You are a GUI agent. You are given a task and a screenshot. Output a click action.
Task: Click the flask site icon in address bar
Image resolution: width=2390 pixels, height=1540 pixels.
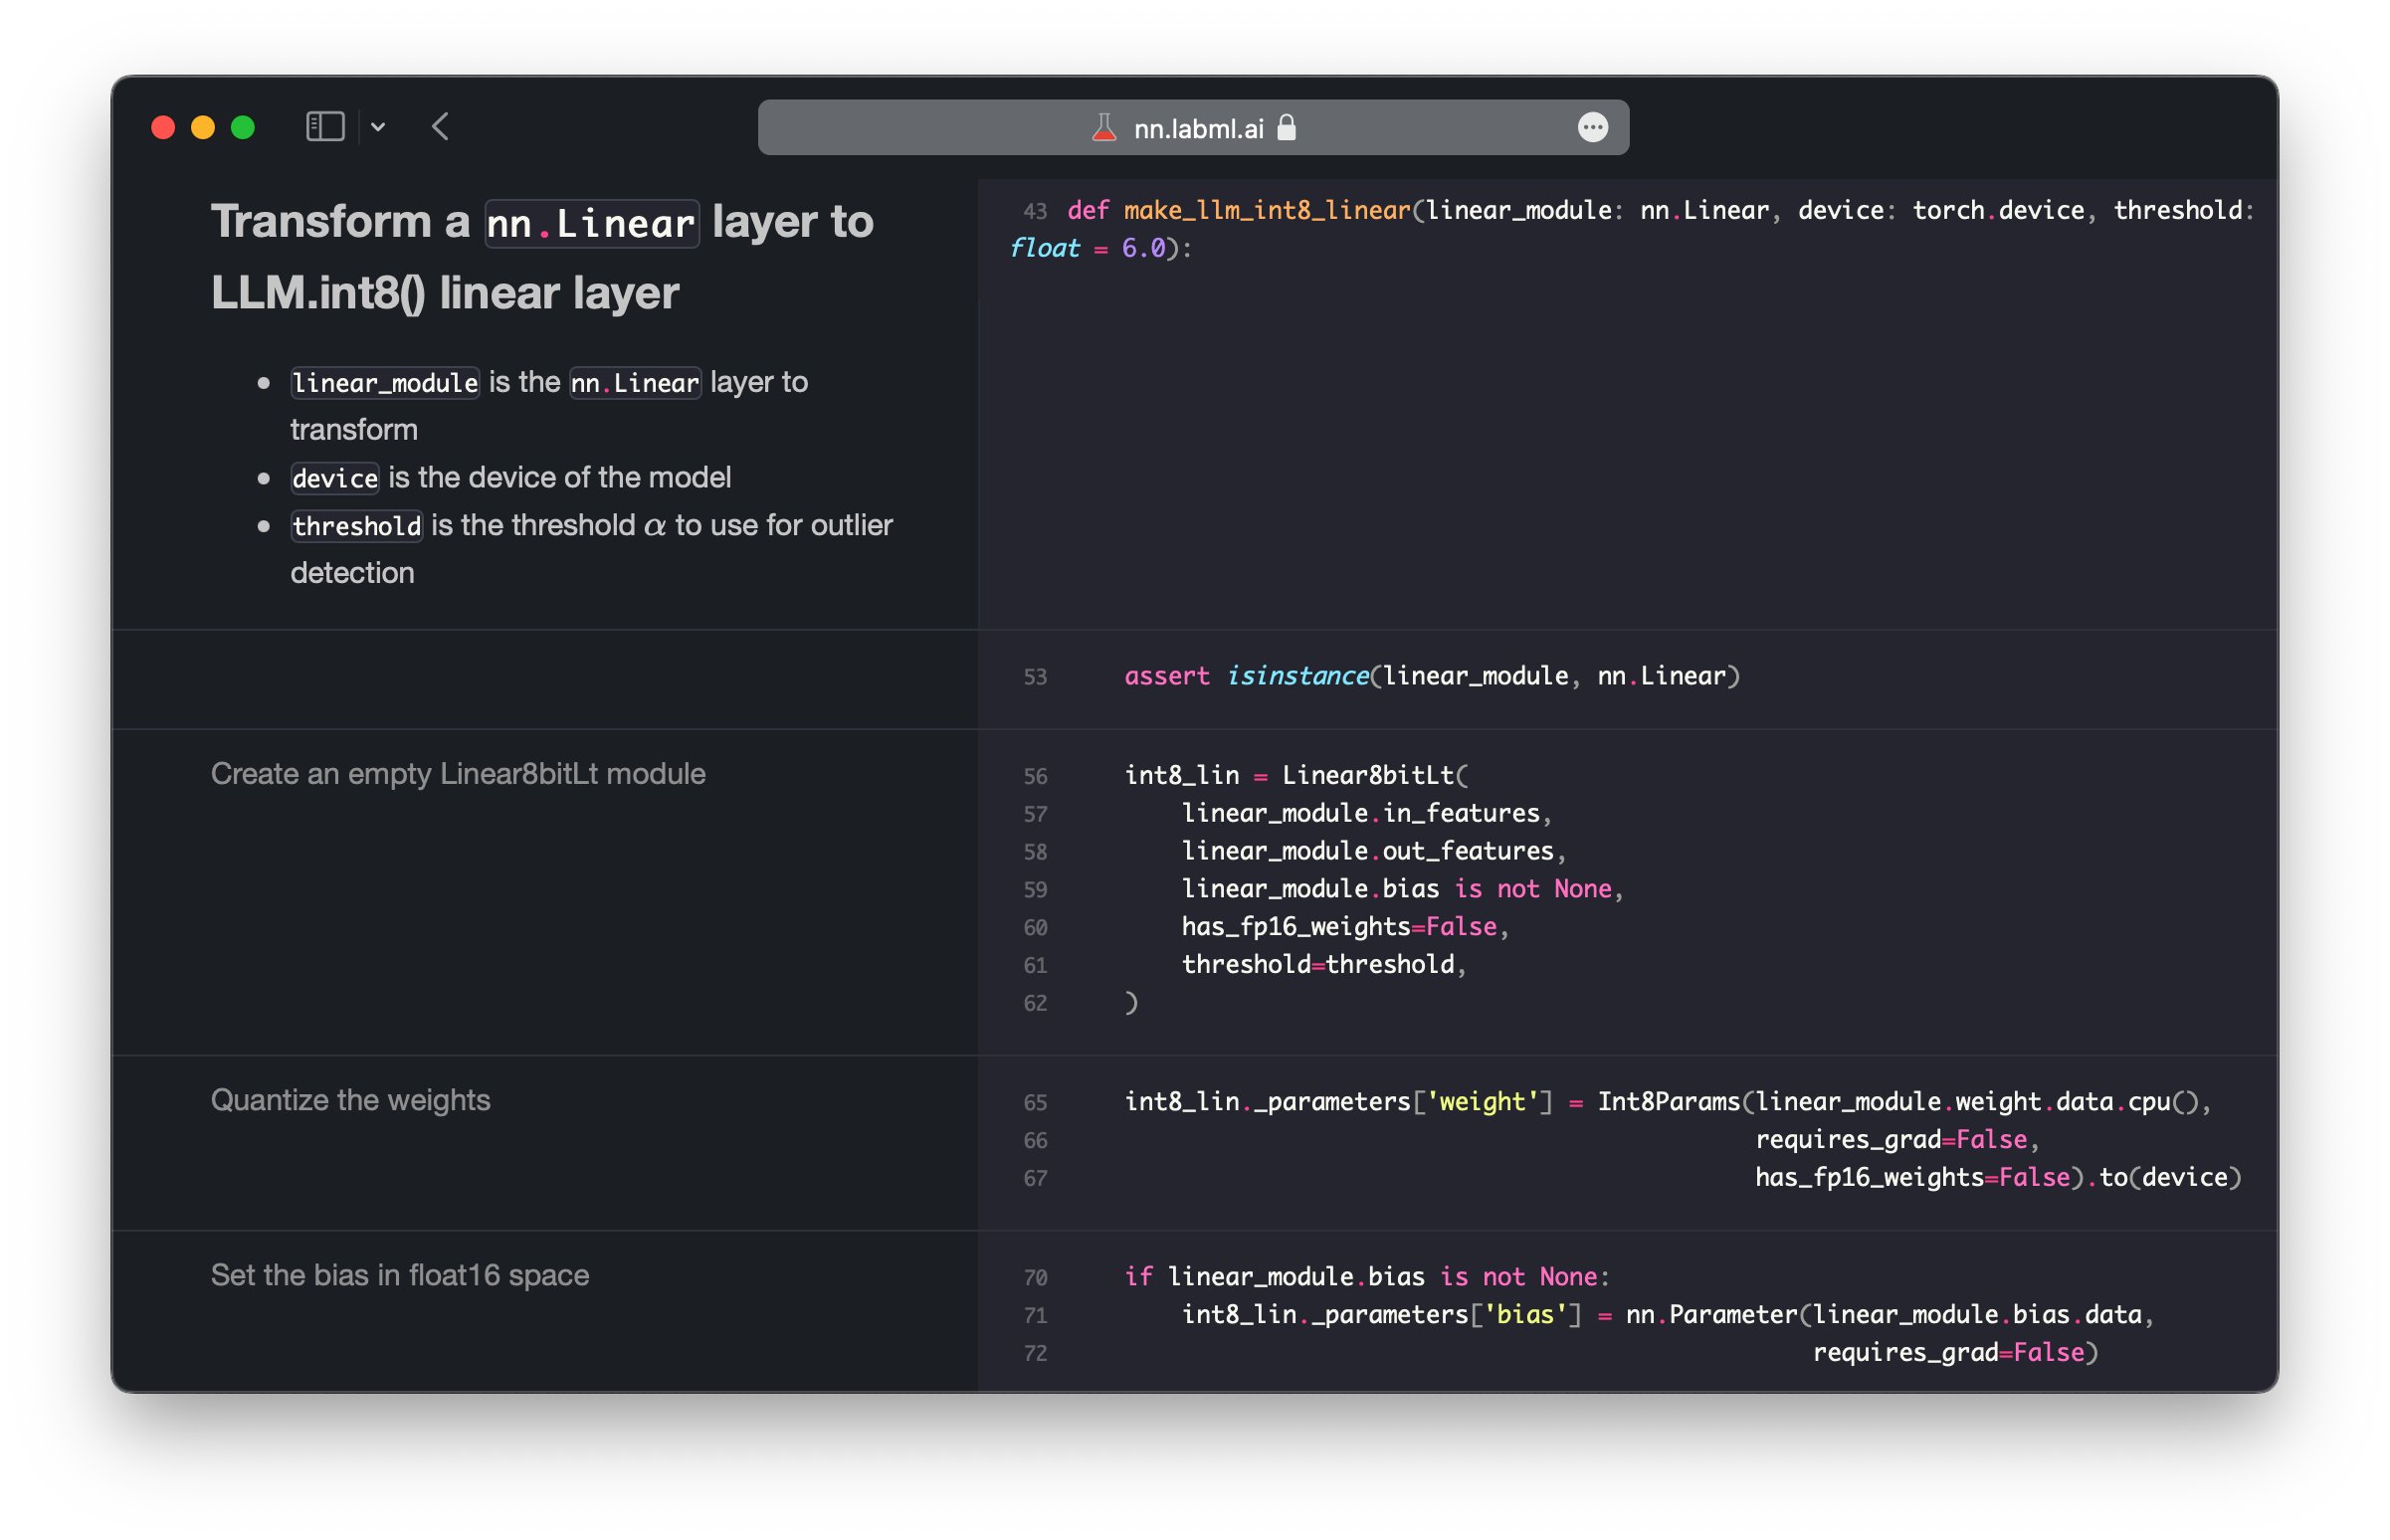1104,128
